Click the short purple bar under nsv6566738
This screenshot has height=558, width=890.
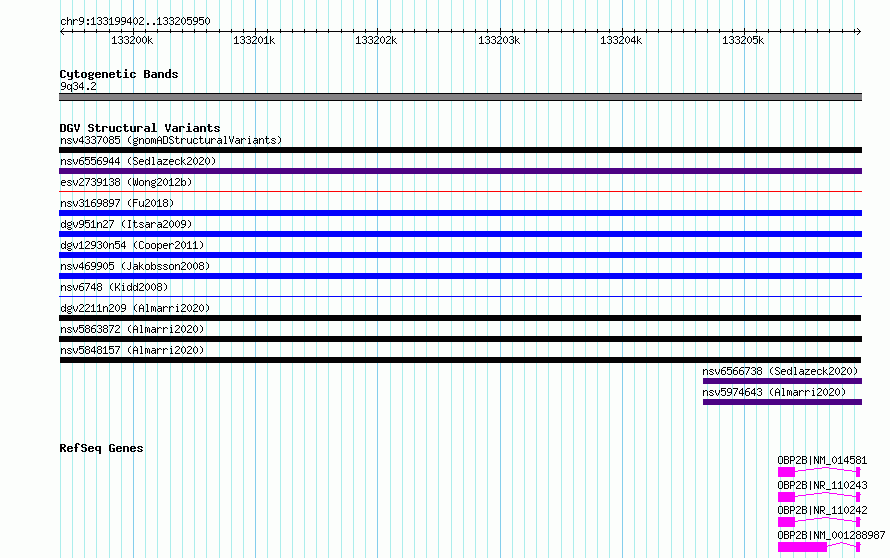point(782,381)
